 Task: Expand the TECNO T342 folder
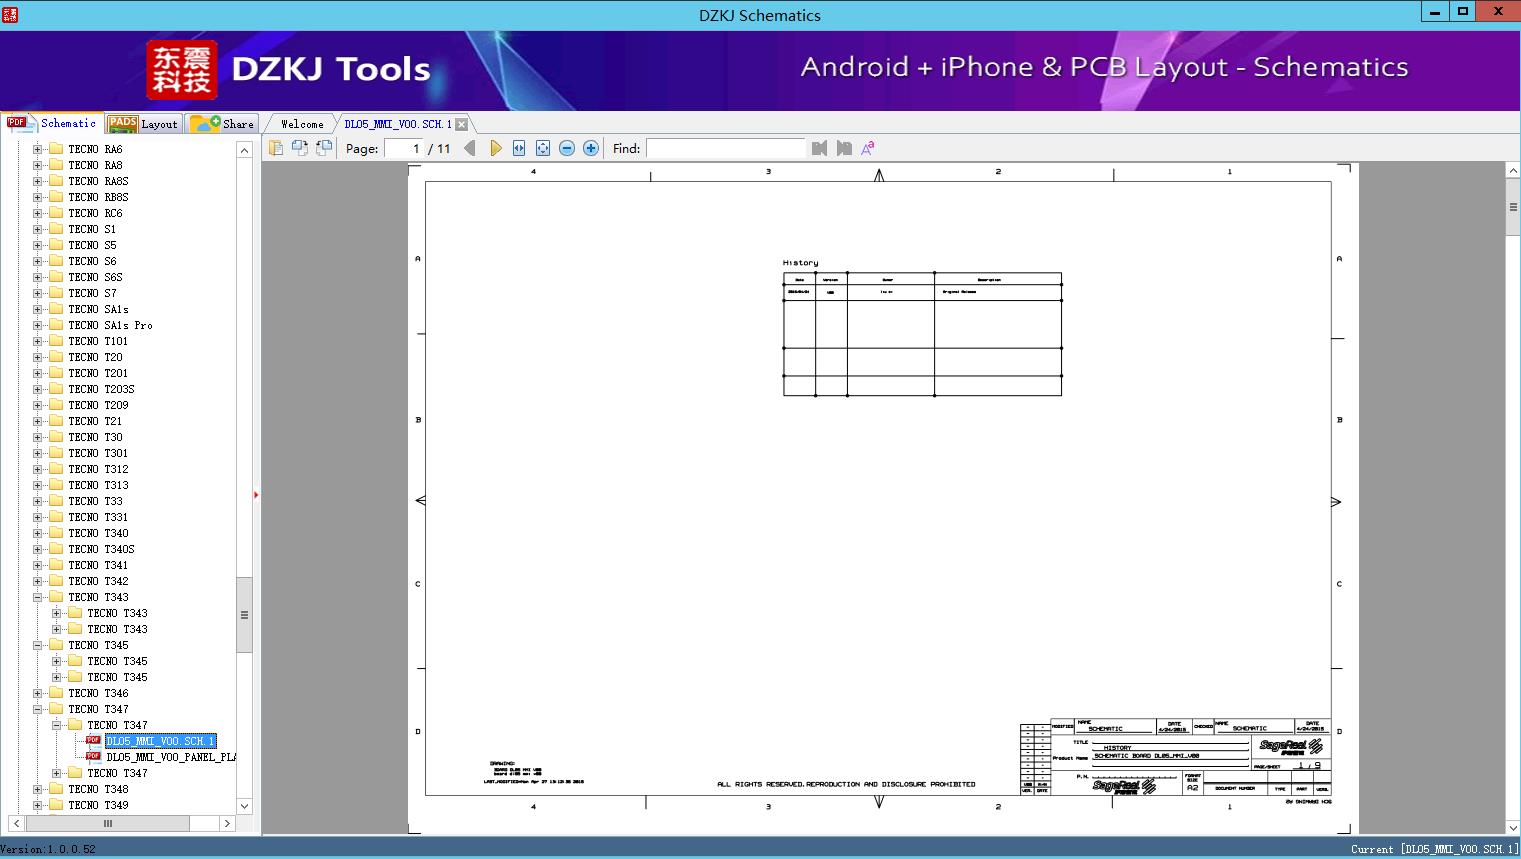click(37, 581)
